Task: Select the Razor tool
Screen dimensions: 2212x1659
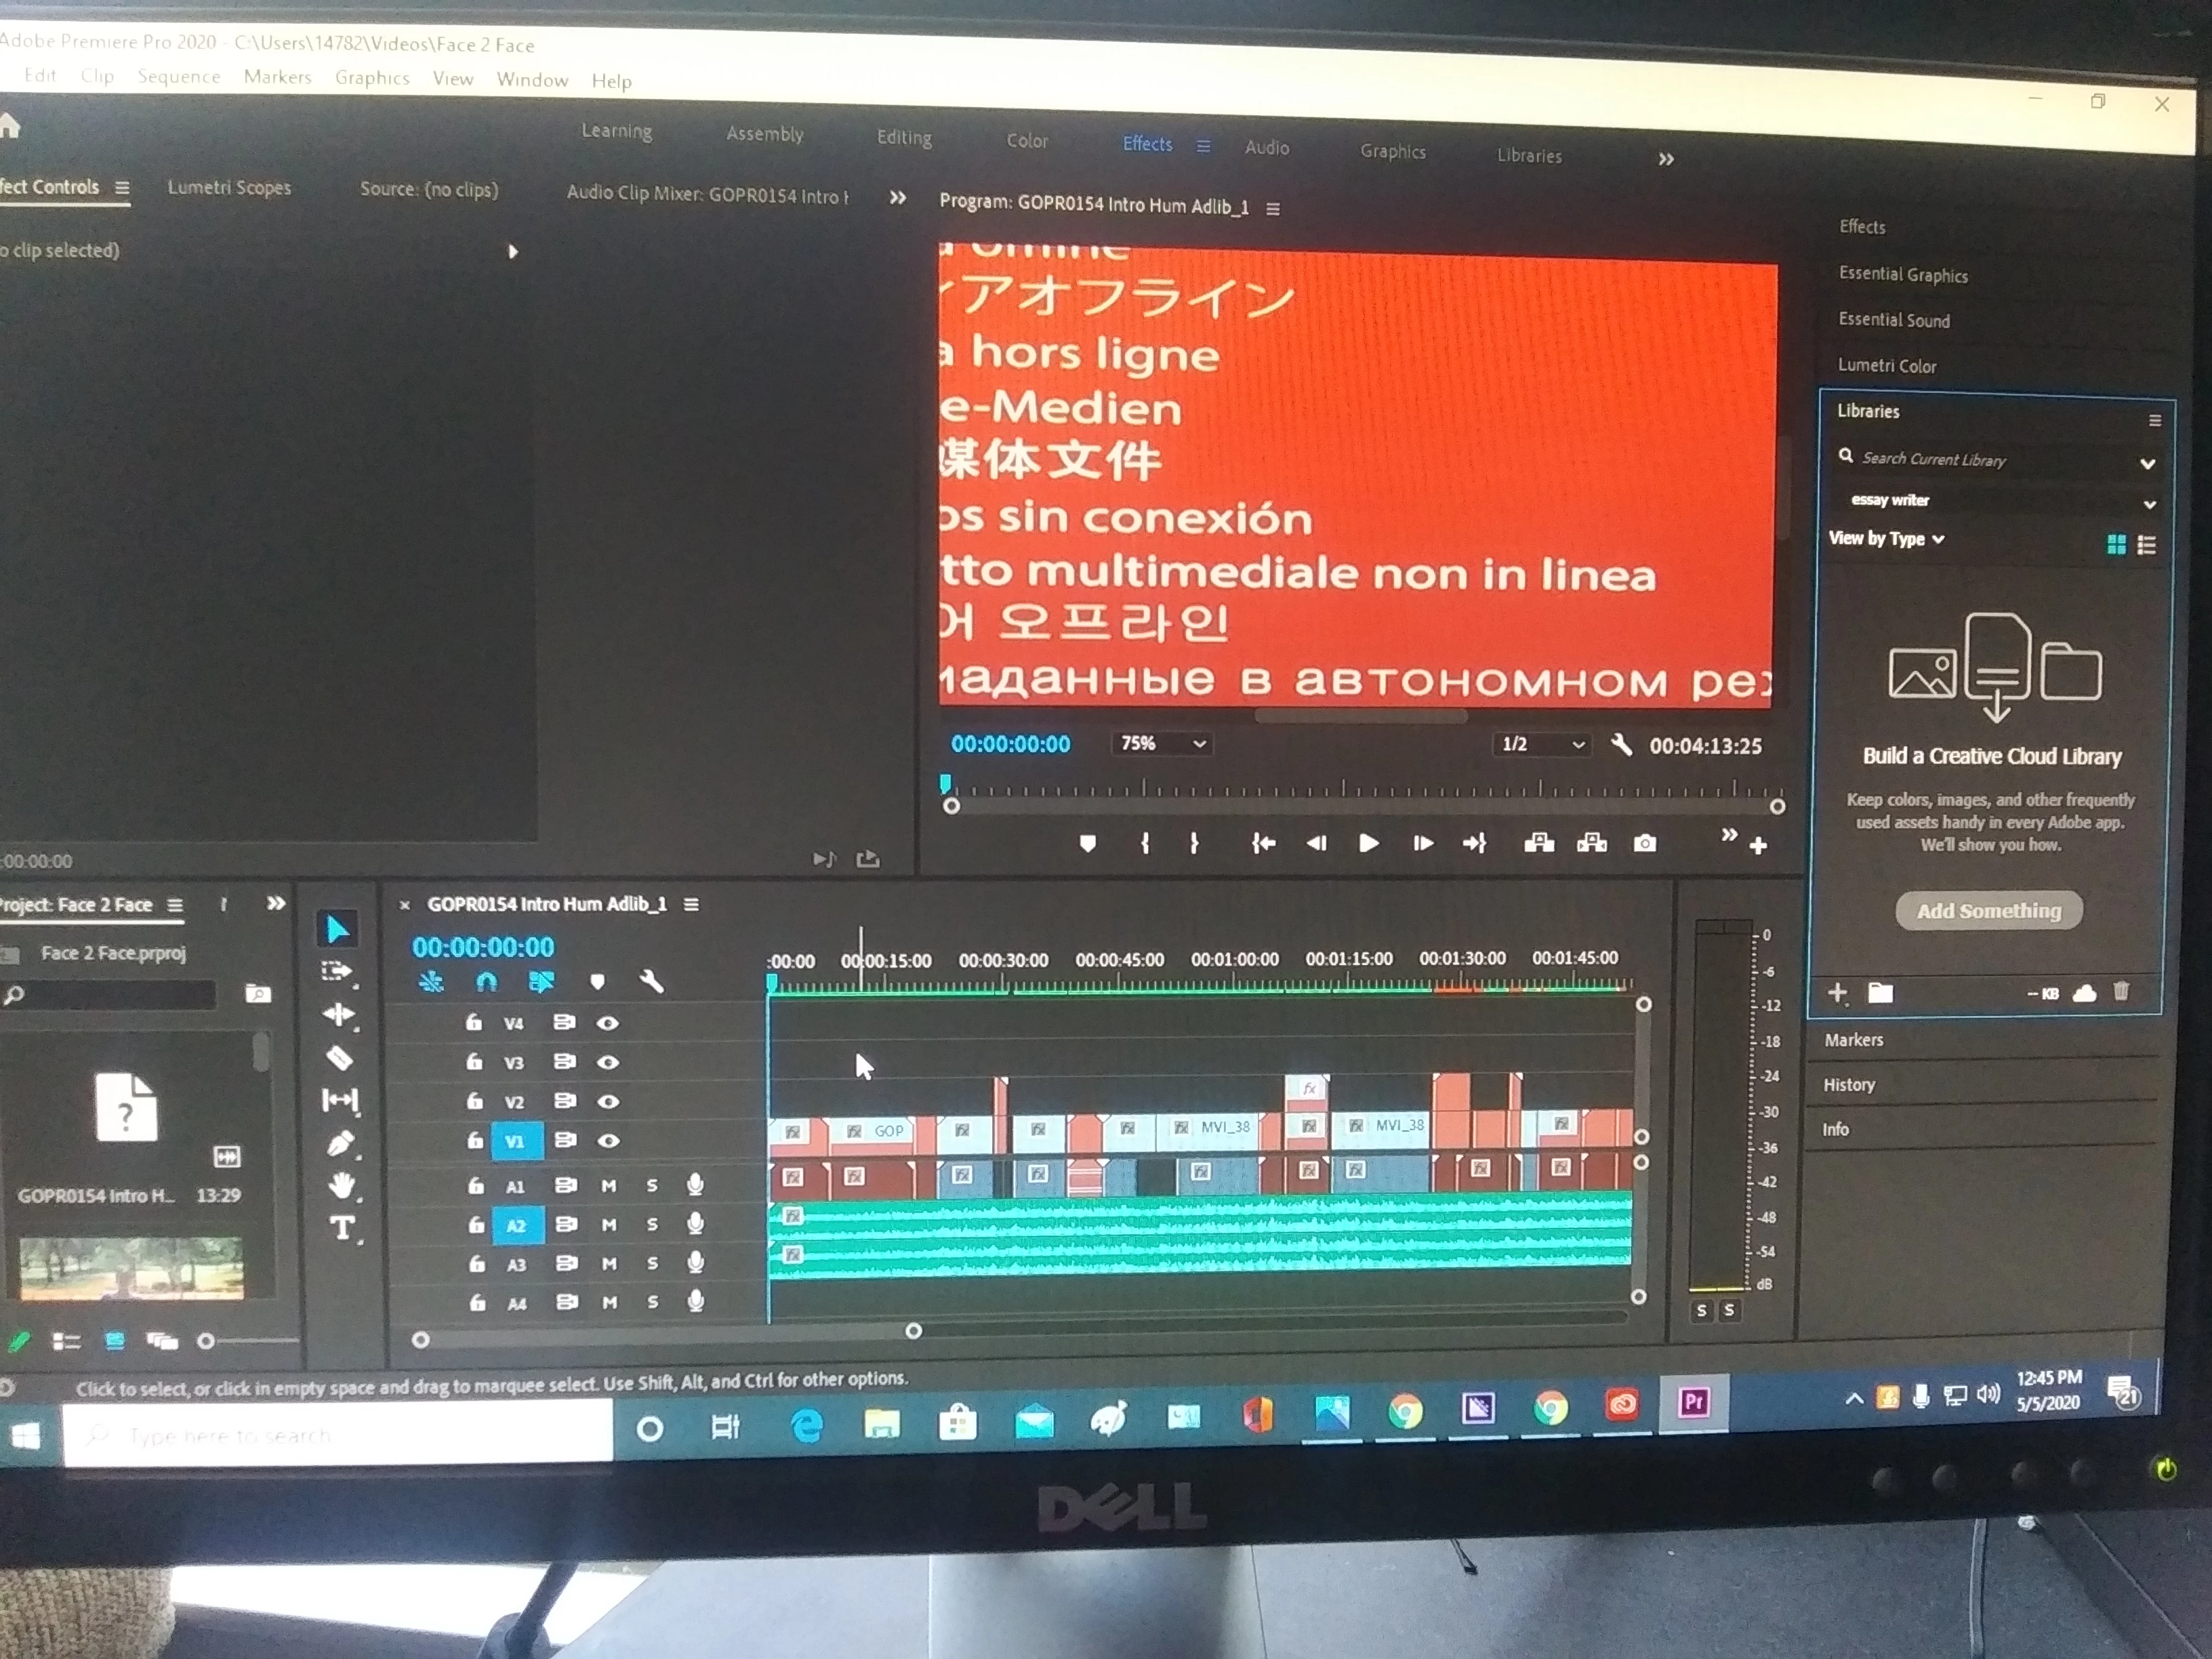Action: click(339, 1058)
